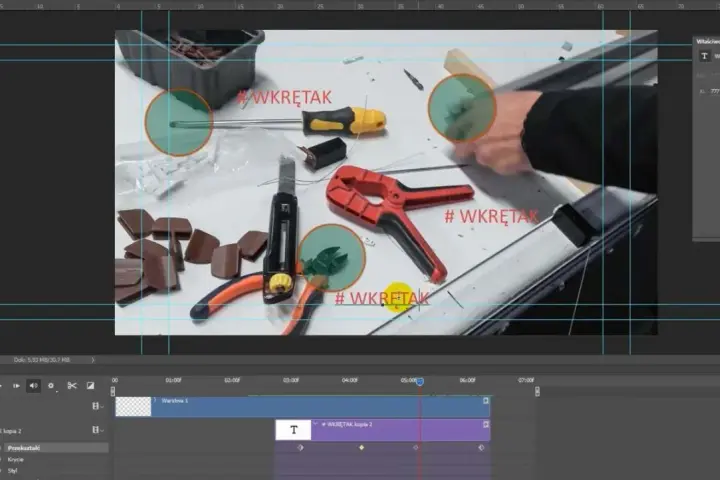Open video menu for Warstwa 1 track
The height and width of the screenshot is (480, 720).
tap(97, 406)
